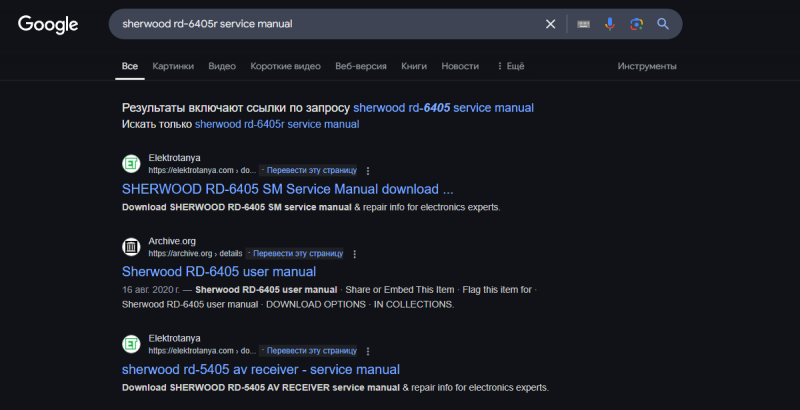
Task: Click the https://archive.org › details URL
Action: tap(195, 253)
